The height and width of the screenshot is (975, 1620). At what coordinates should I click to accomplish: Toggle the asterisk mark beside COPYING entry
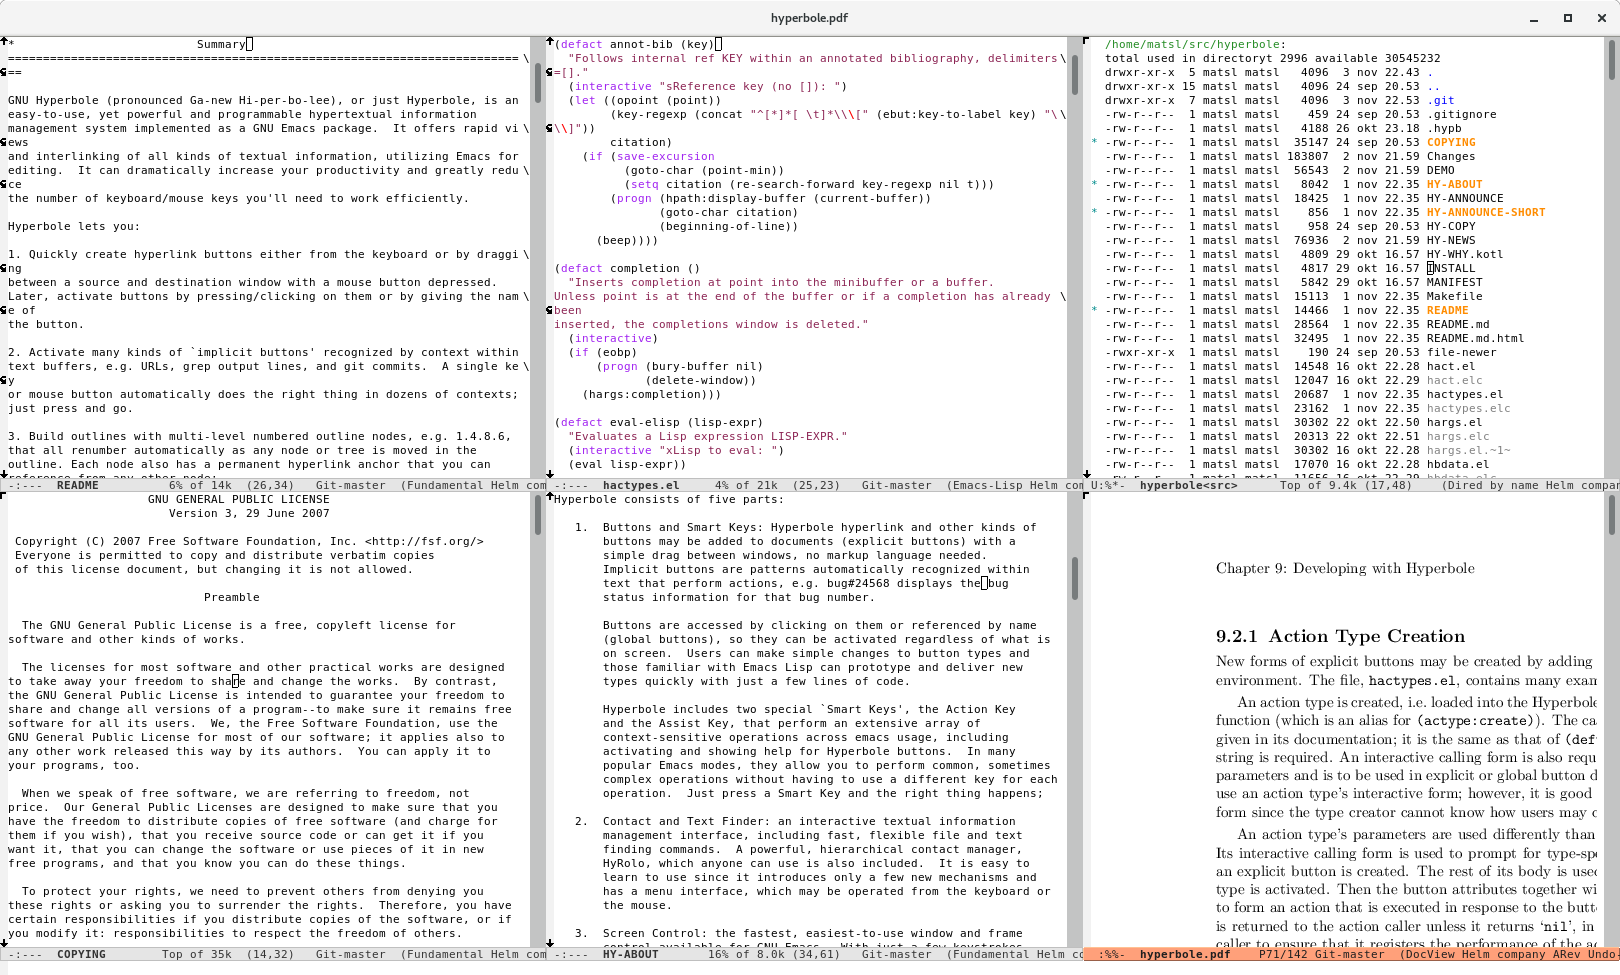[1094, 142]
